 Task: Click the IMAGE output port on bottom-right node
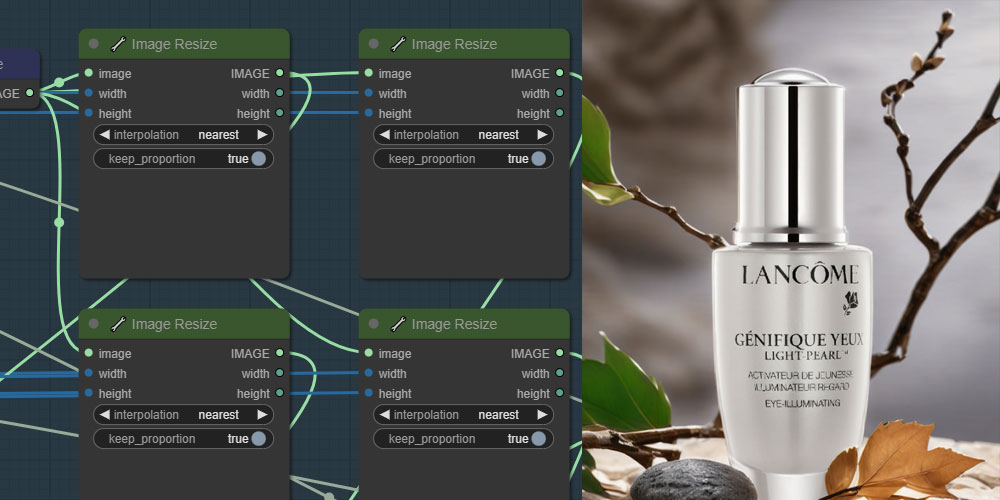coord(559,353)
